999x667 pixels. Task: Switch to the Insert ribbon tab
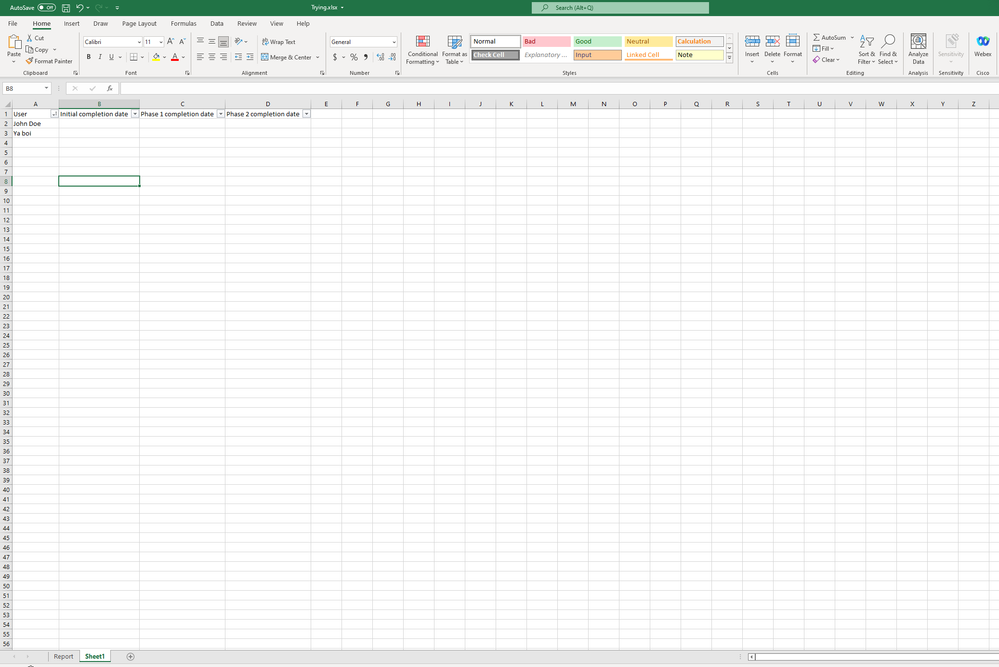tap(71, 24)
